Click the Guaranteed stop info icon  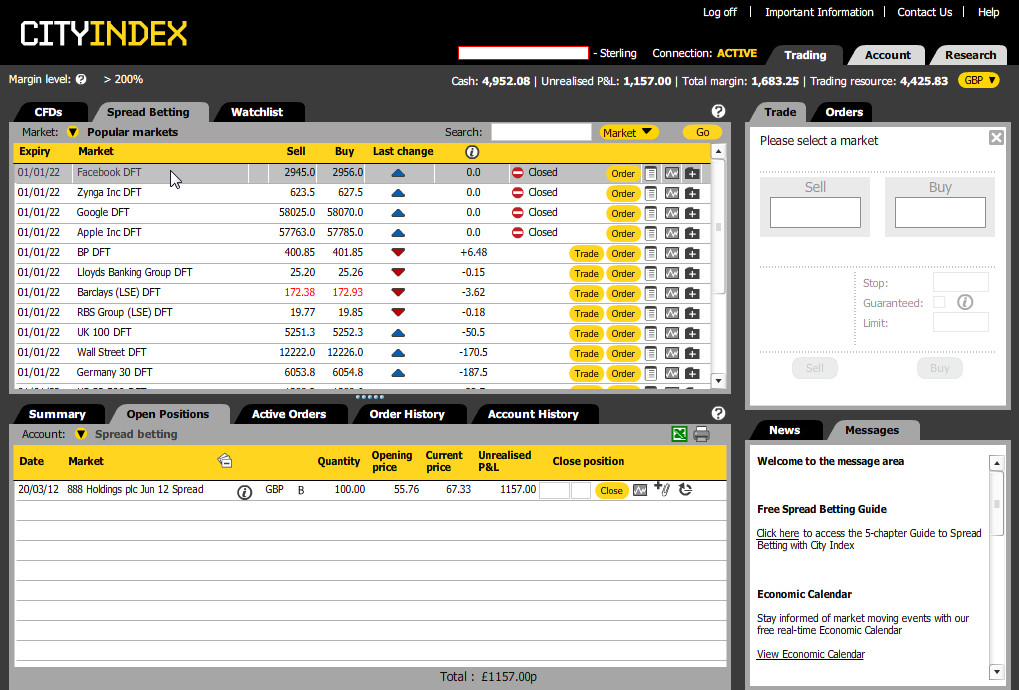[965, 302]
